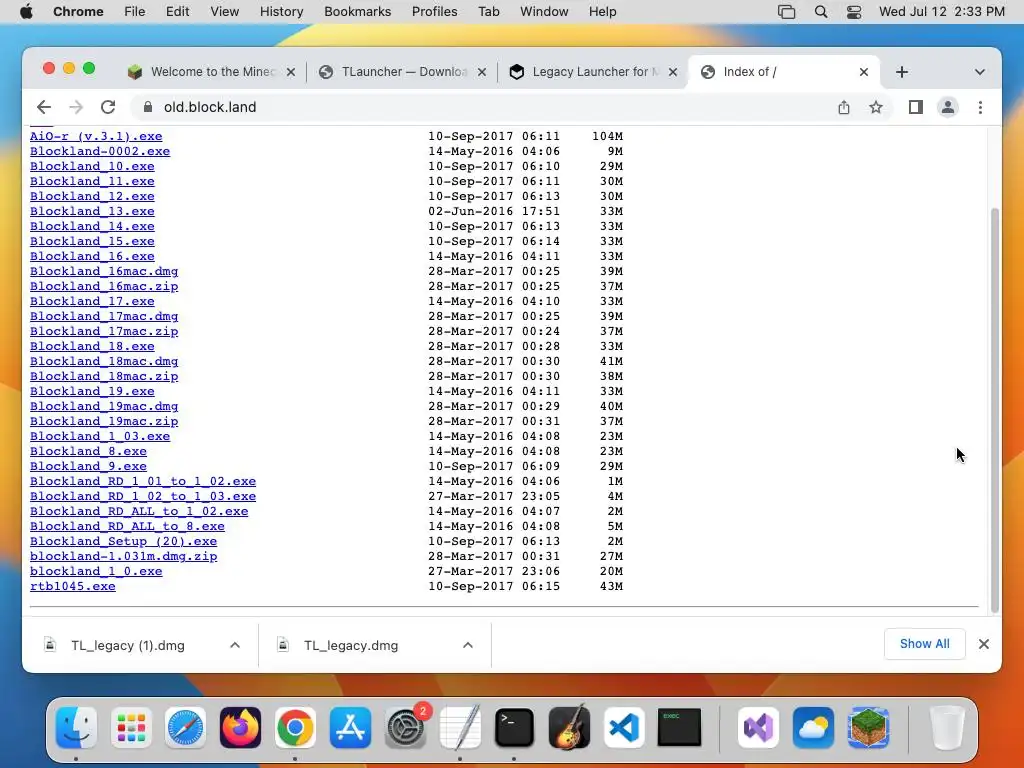
Task: Open the Apple menu
Action: click(26, 12)
